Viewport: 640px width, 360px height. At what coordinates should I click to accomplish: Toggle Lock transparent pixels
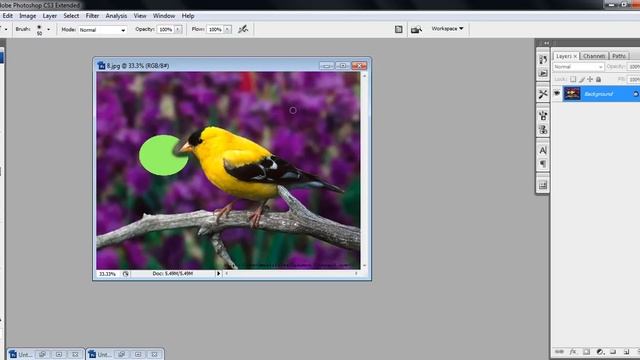click(573, 79)
